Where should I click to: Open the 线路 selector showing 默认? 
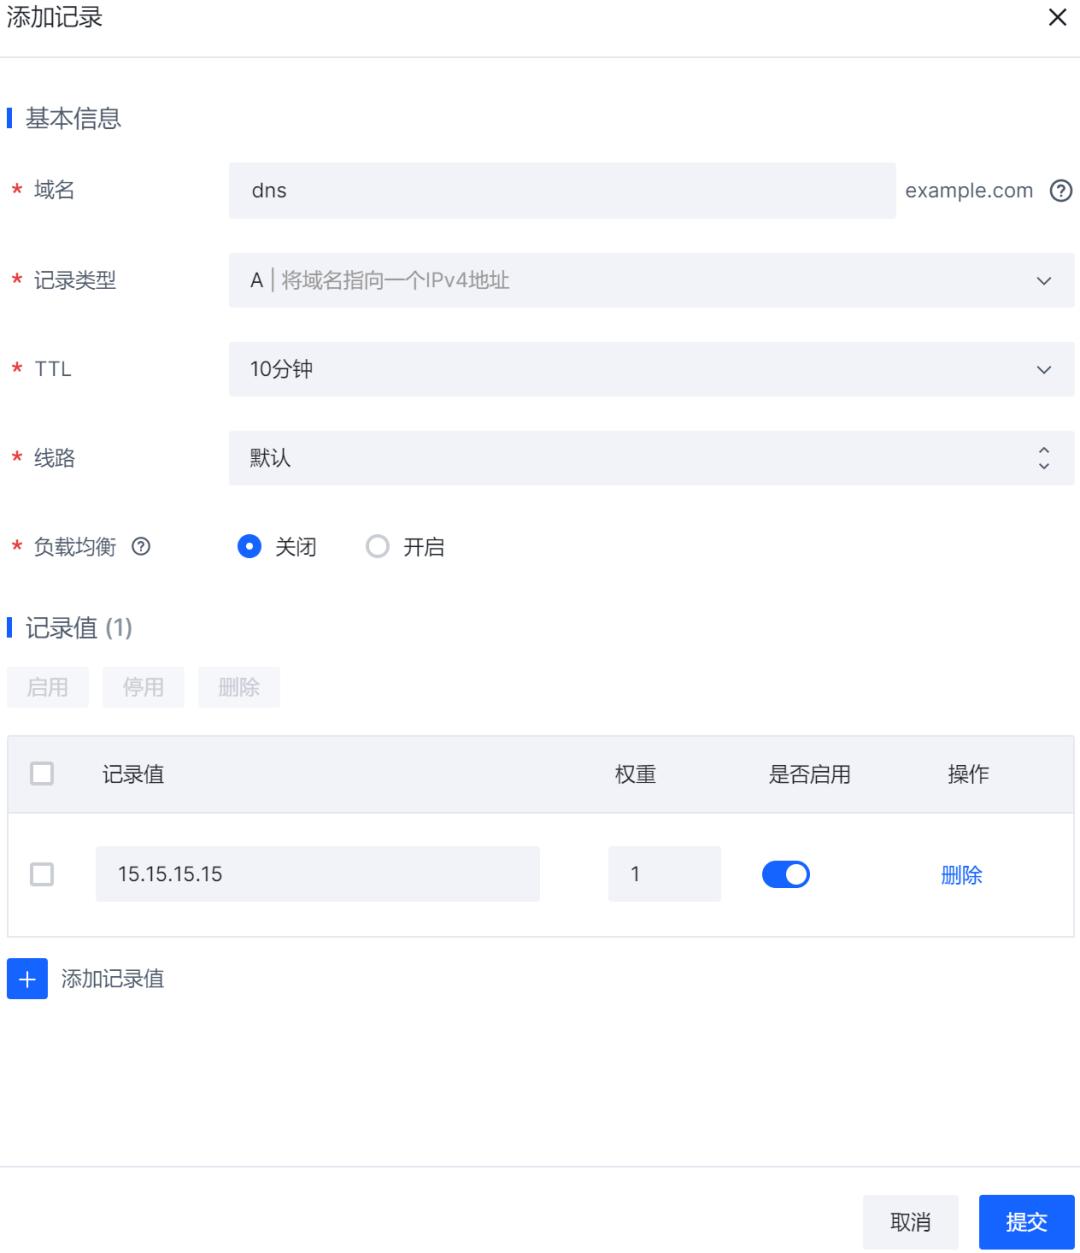click(x=650, y=457)
